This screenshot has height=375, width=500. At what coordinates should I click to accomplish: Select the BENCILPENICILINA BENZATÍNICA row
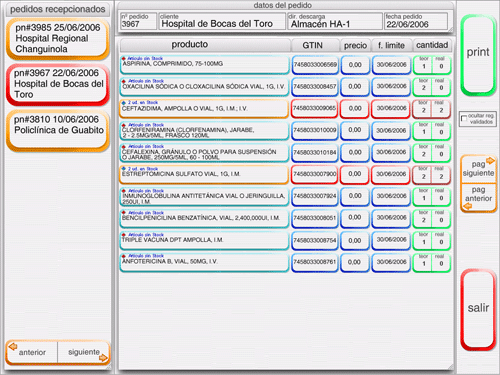tap(204, 218)
